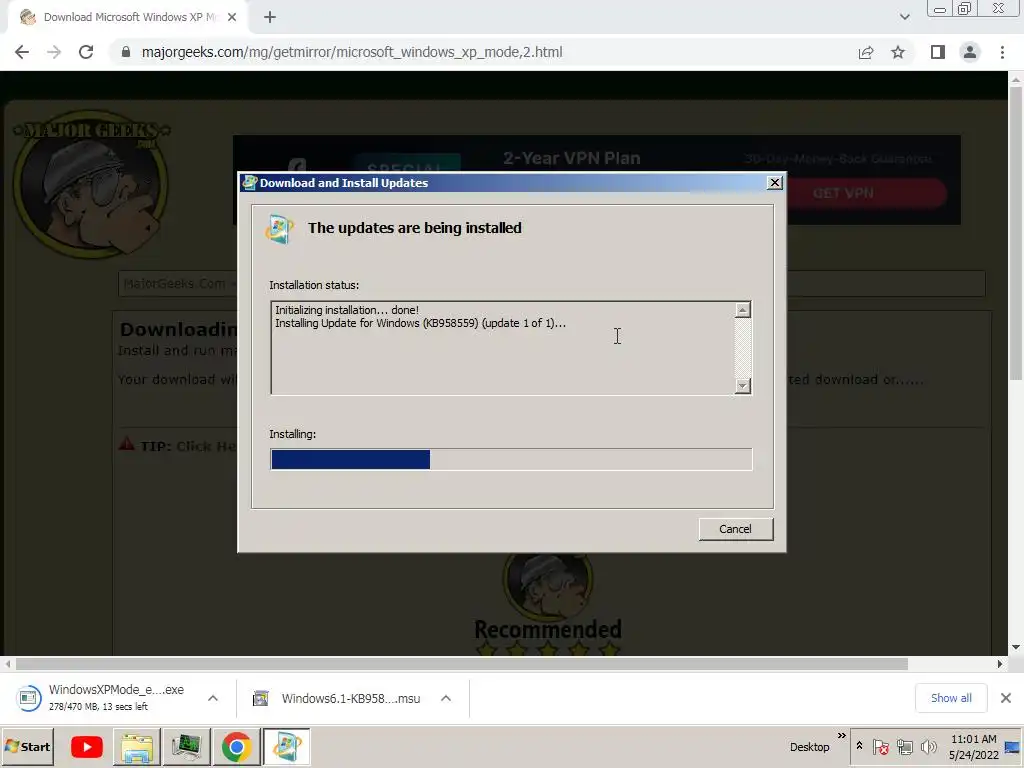Image resolution: width=1024 pixels, height=768 pixels.
Task: Select the Download Microsoft Windows XP tab
Action: pos(127,18)
